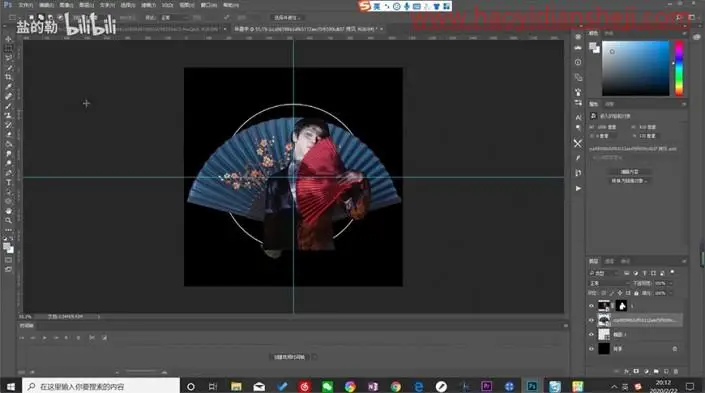
Task: Click the rainbow hue slider
Action: [679, 68]
